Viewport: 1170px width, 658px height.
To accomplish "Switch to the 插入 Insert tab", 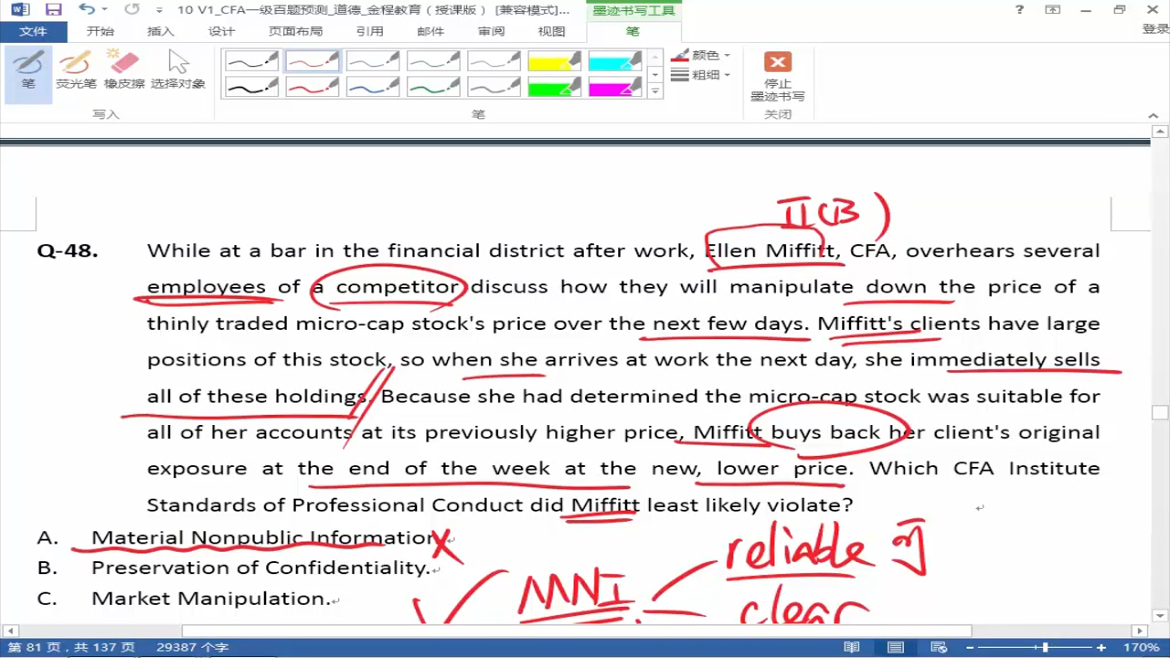I will pos(160,31).
